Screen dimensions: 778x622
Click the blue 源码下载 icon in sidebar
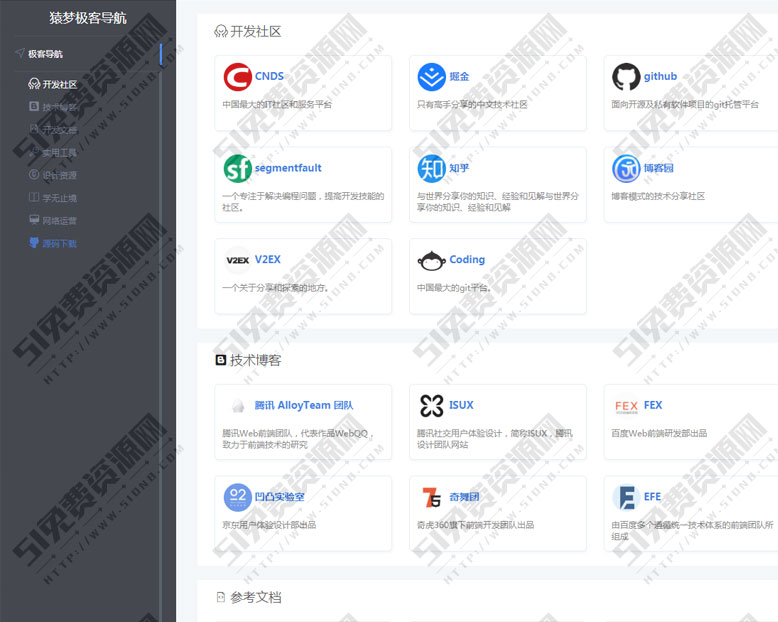point(34,242)
